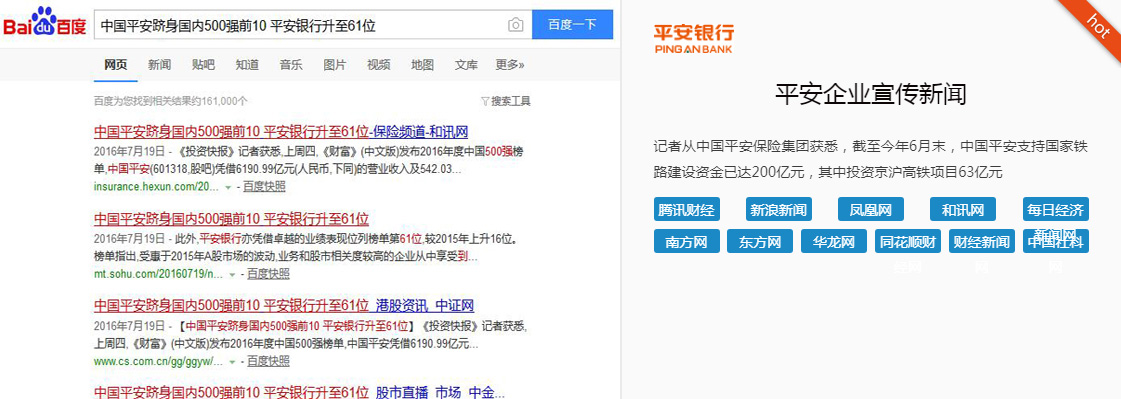The width and height of the screenshot is (1121, 399).
Task: Open camera image search icon
Action: tap(515, 25)
